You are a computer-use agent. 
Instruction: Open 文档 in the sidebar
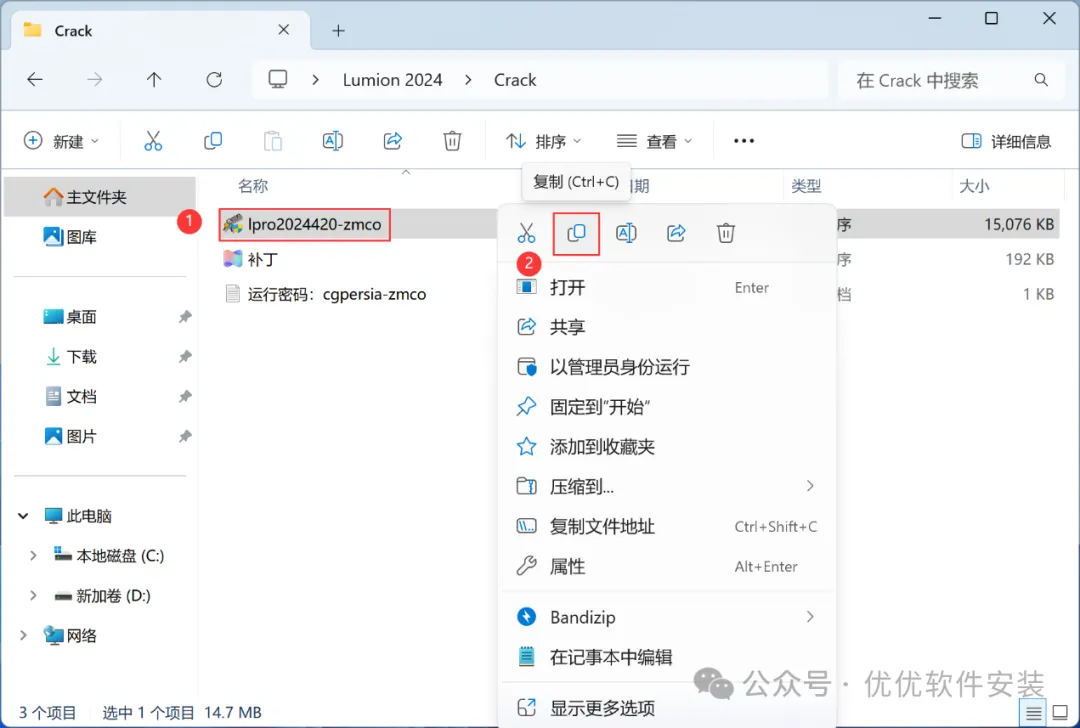tap(70, 397)
